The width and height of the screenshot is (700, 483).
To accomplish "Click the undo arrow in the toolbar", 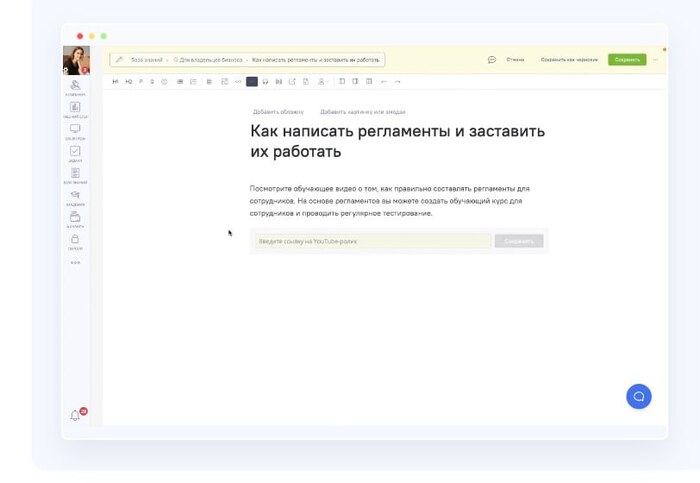I will [384, 81].
